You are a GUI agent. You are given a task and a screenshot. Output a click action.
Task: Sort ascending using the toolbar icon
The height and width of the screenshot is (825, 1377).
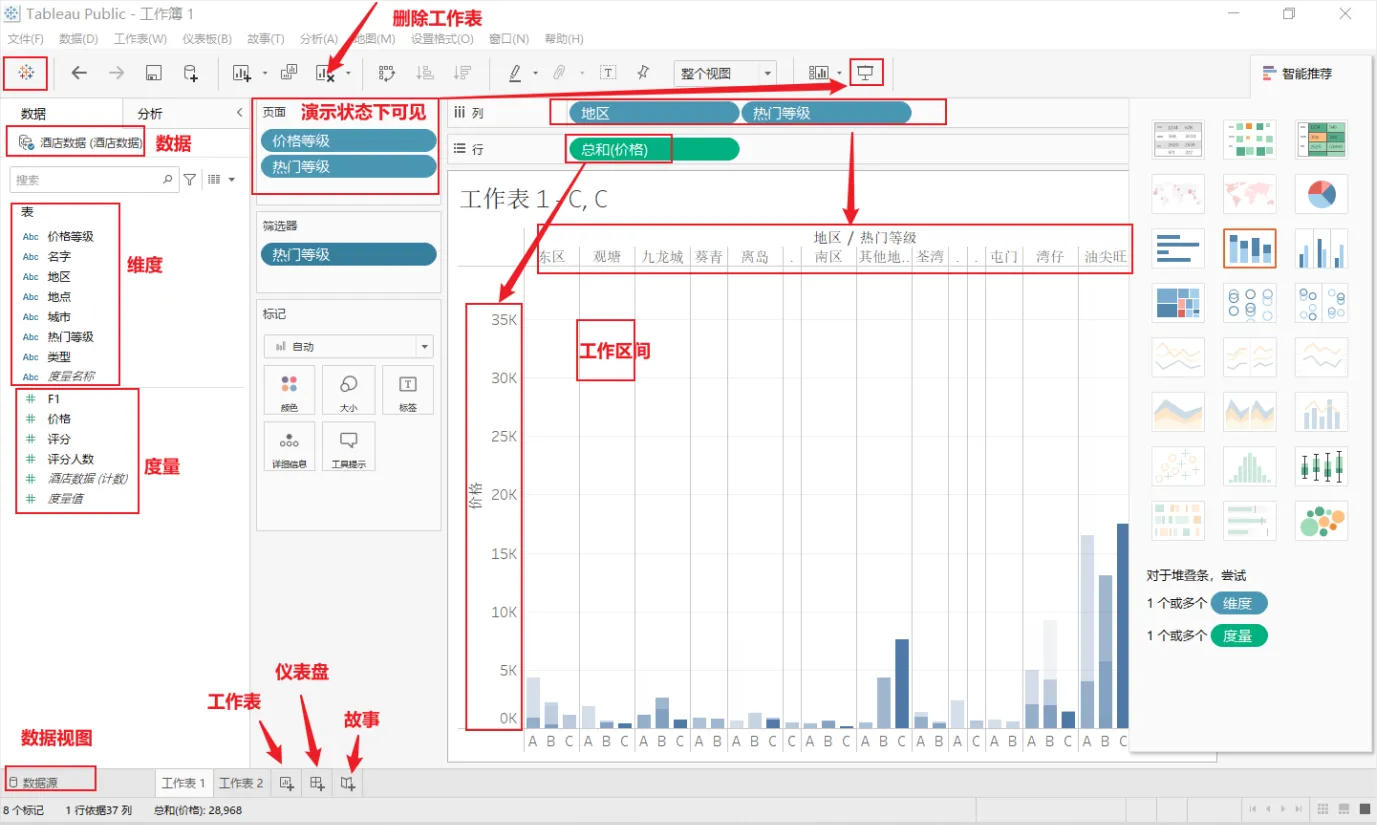pos(424,73)
